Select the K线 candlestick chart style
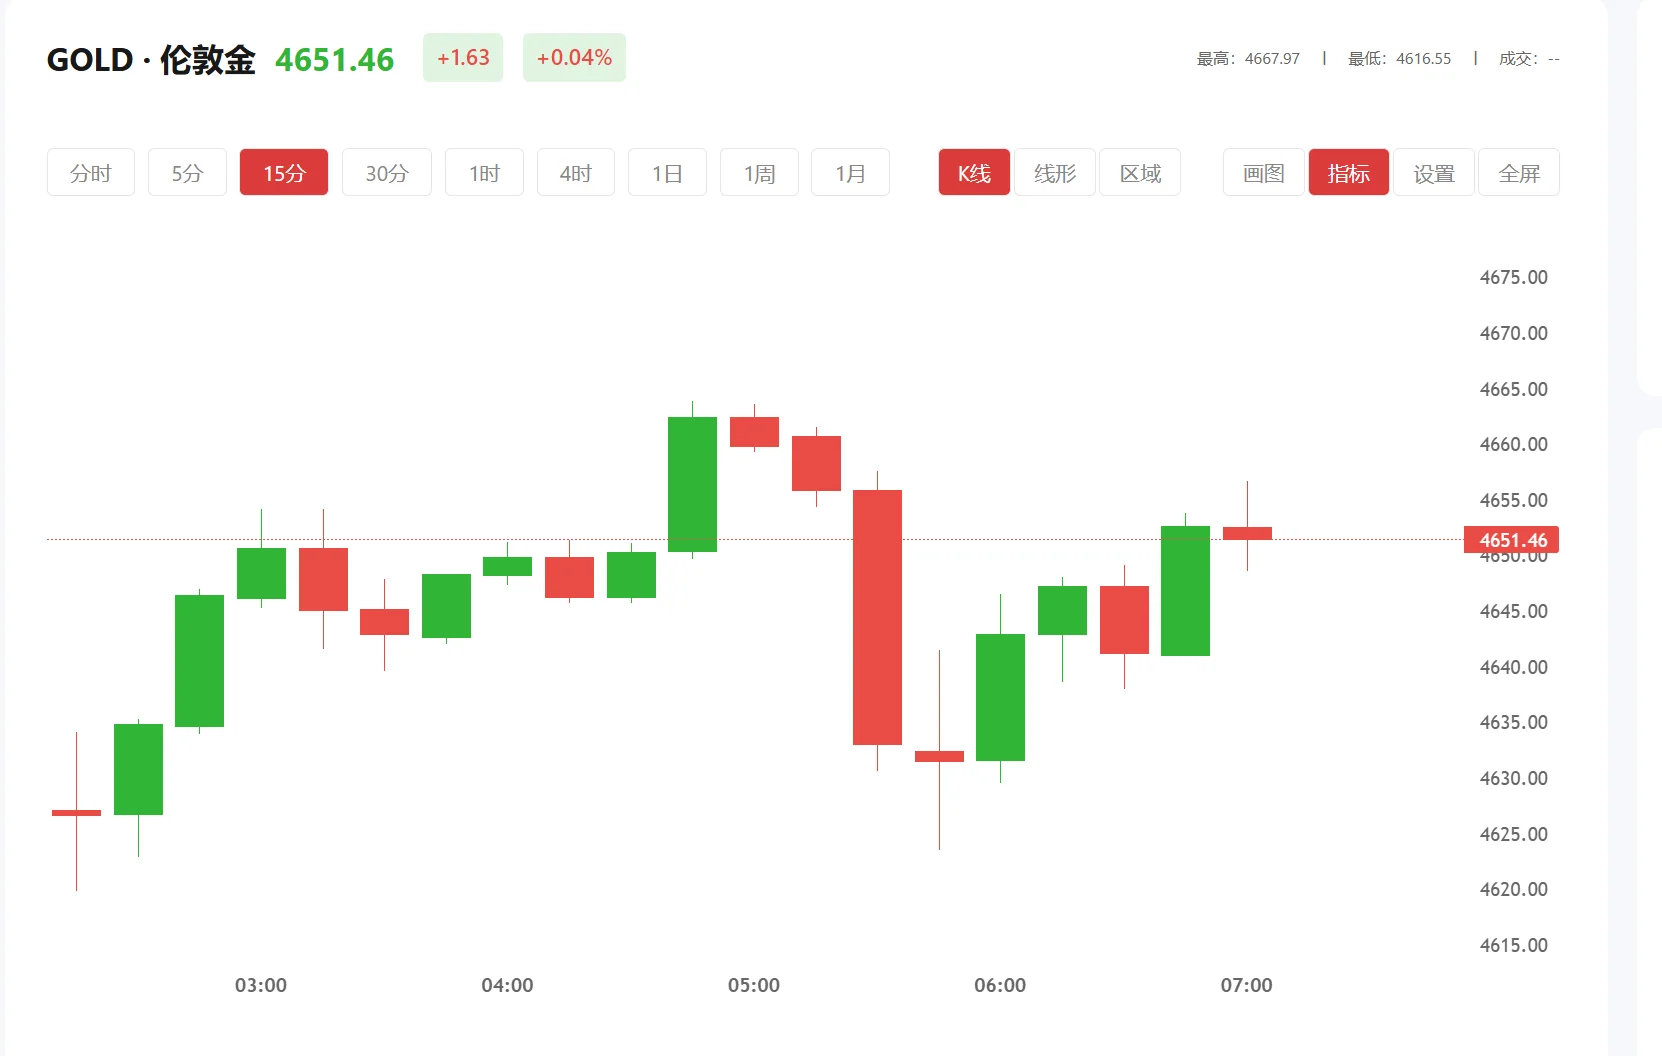This screenshot has height=1056, width=1662. point(973,172)
